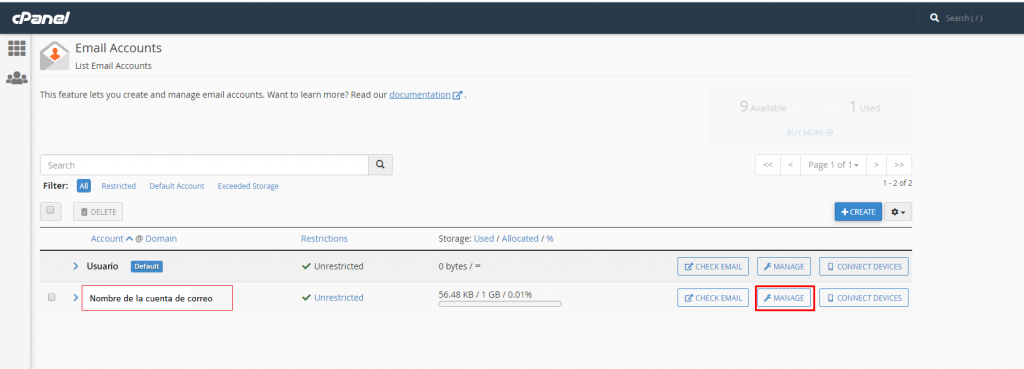The height and width of the screenshot is (369, 1024).
Task: Filter by Default Account
Action: [177, 186]
